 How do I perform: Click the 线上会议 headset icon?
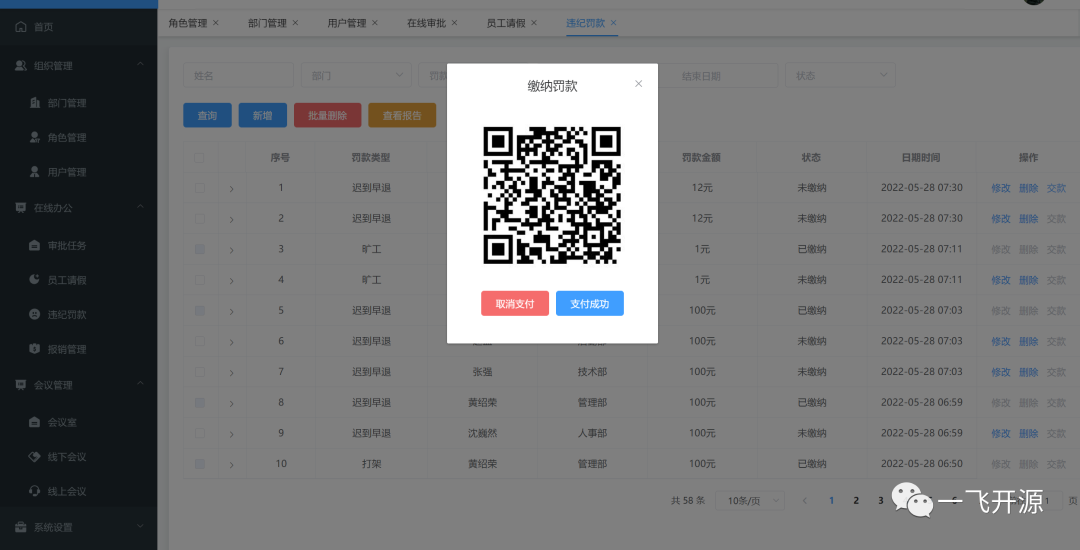click(x=35, y=491)
